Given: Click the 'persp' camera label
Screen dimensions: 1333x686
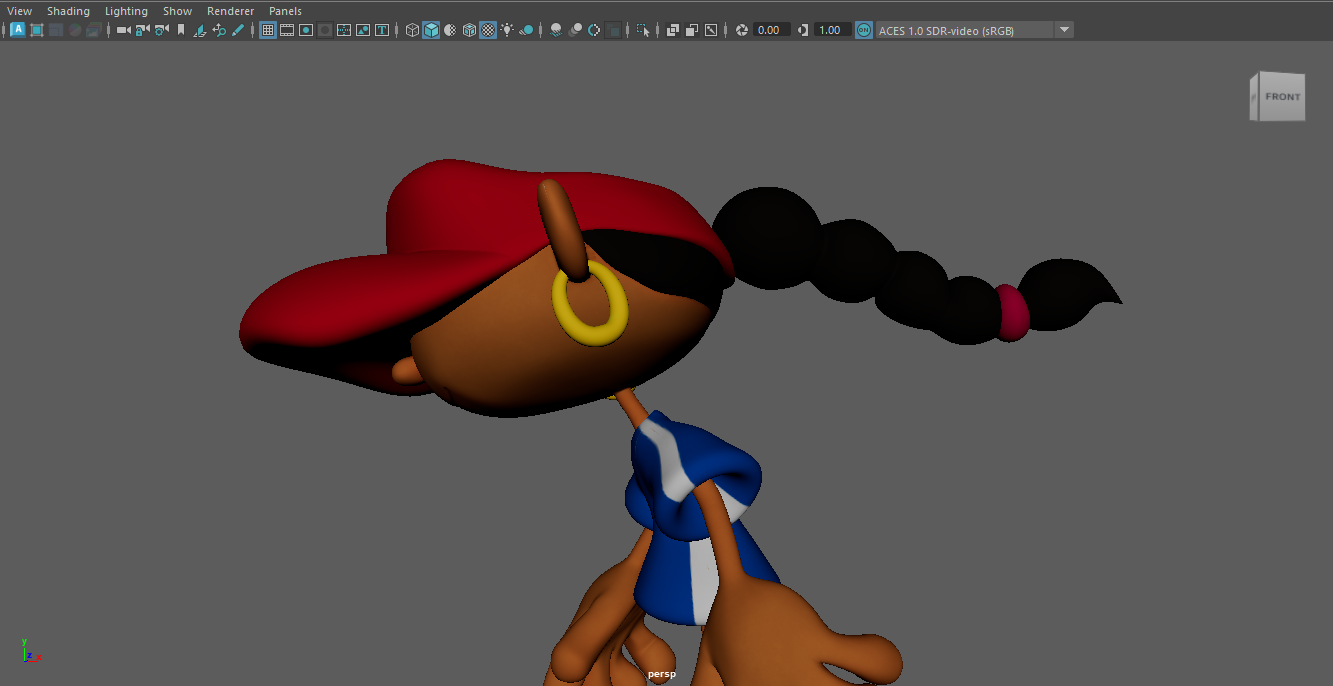Looking at the screenshot, I should click(662, 674).
